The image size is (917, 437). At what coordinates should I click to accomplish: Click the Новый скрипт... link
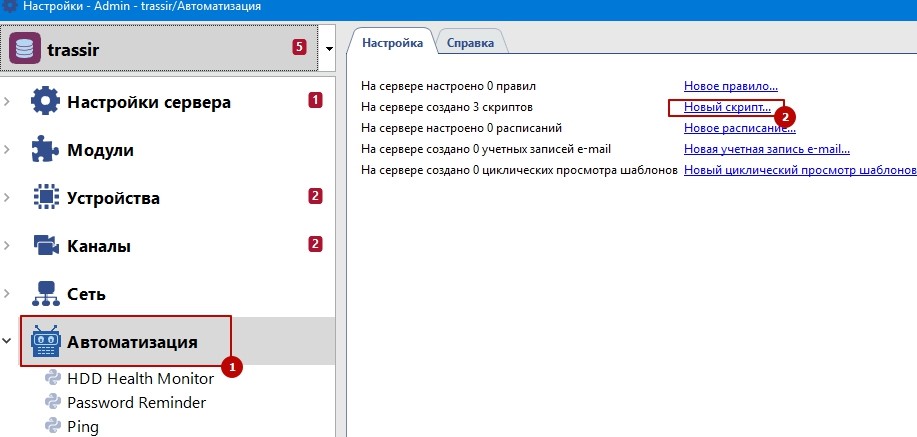[727, 107]
